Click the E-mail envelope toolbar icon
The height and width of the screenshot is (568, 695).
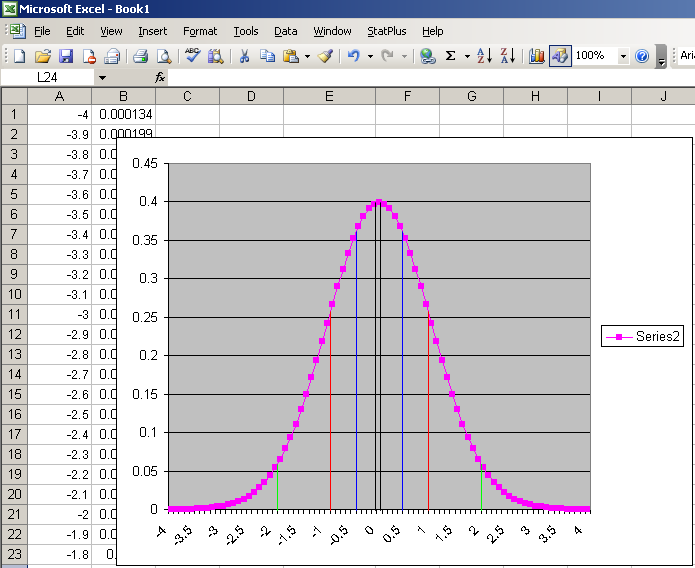112,56
